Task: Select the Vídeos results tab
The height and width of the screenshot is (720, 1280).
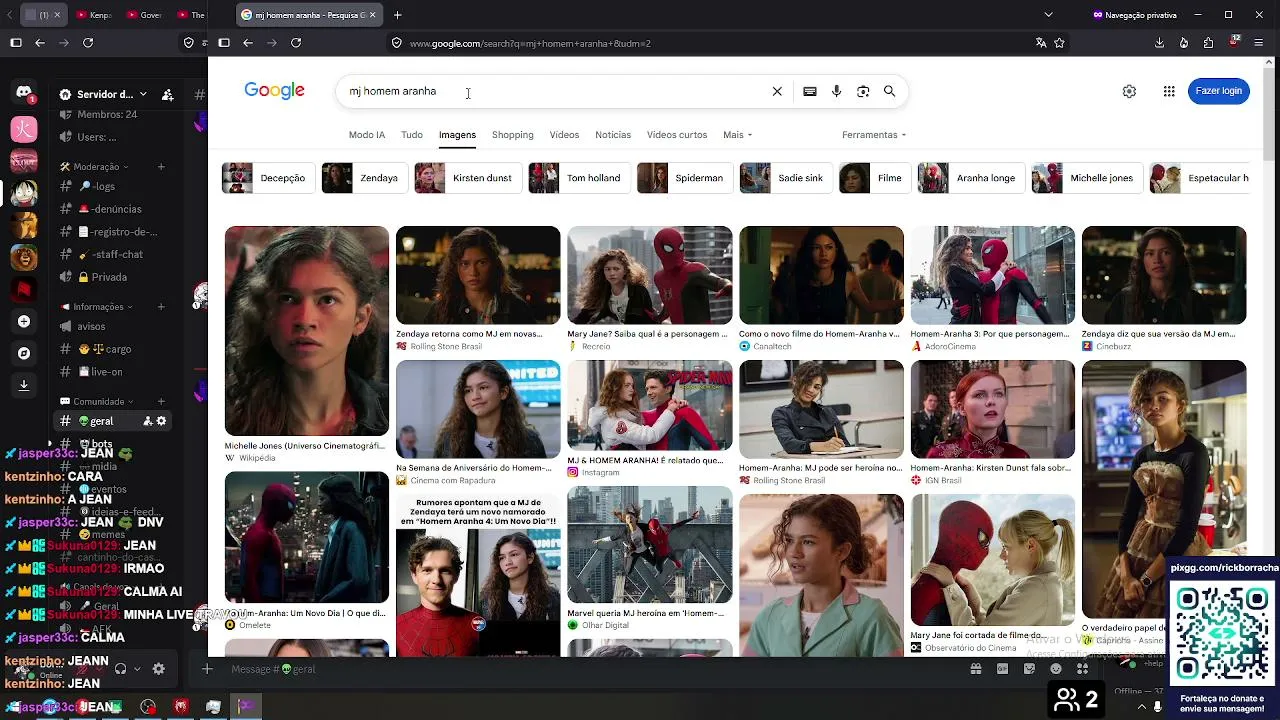Action: coord(564,135)
